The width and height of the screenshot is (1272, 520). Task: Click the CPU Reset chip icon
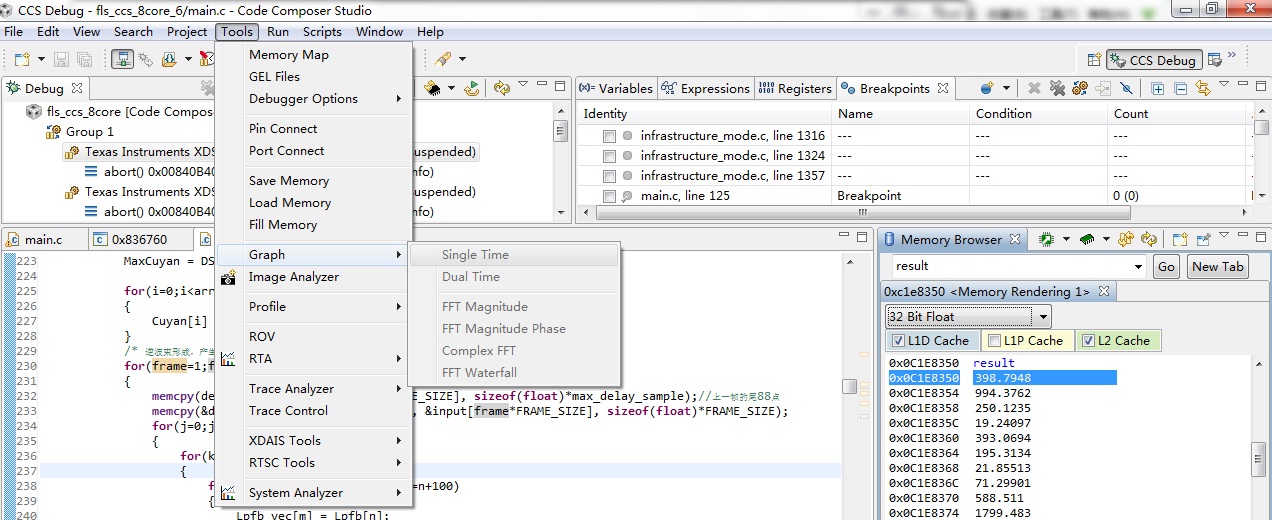coord(434,88)
